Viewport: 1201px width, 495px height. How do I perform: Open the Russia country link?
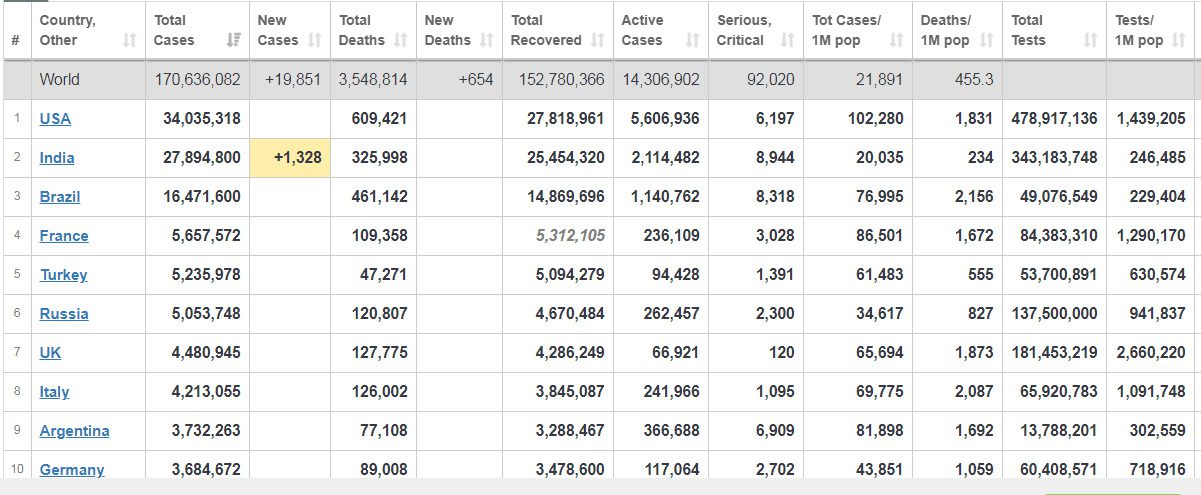(x=64, y=313)
